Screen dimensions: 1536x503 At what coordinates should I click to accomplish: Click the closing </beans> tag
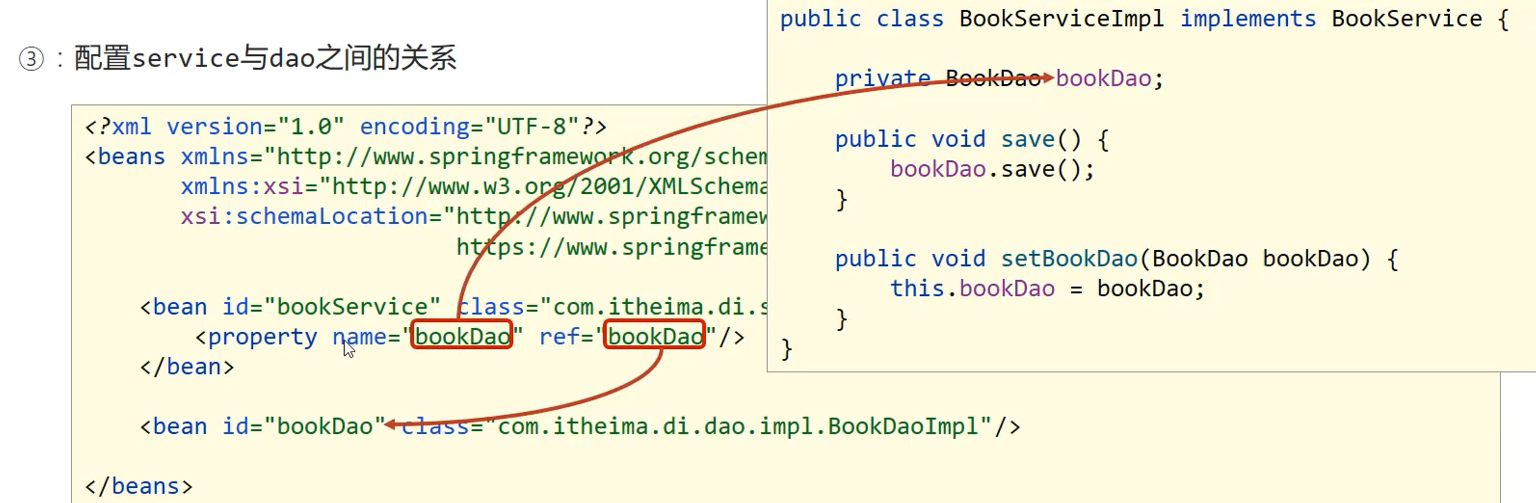[x=139, y=487]
